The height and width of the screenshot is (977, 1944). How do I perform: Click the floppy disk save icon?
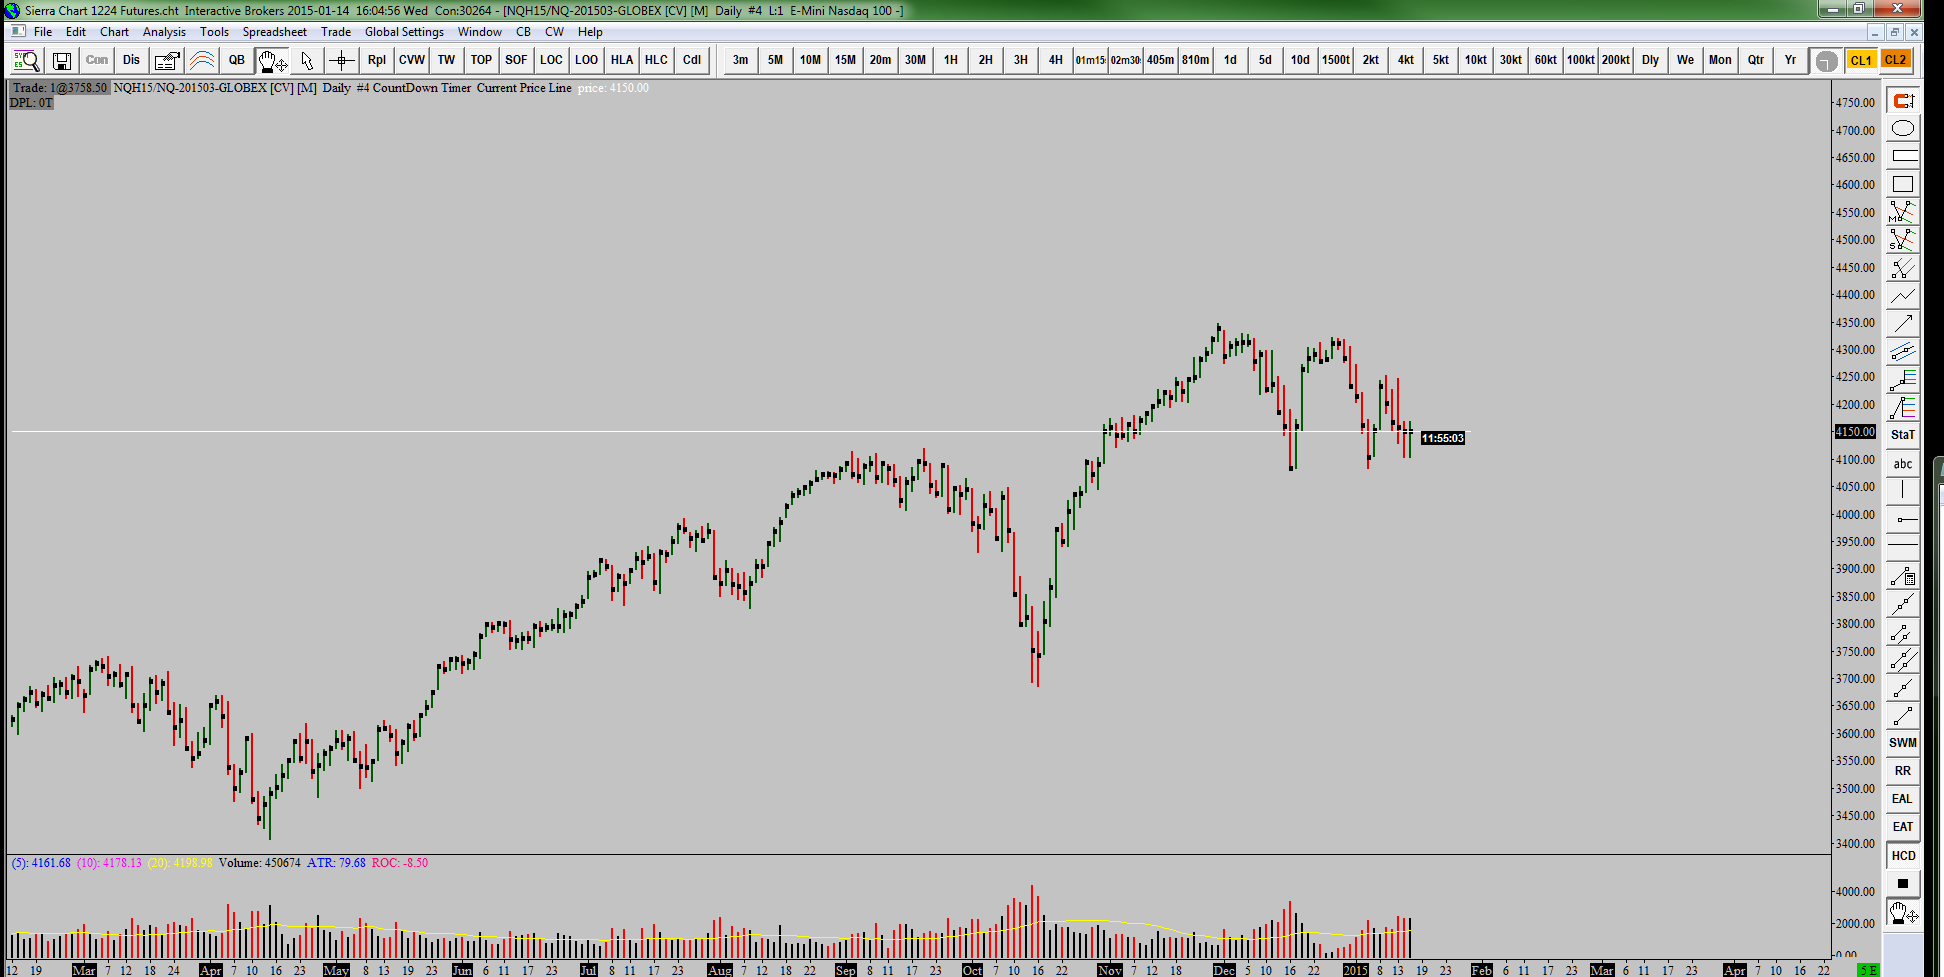(61, 60)
